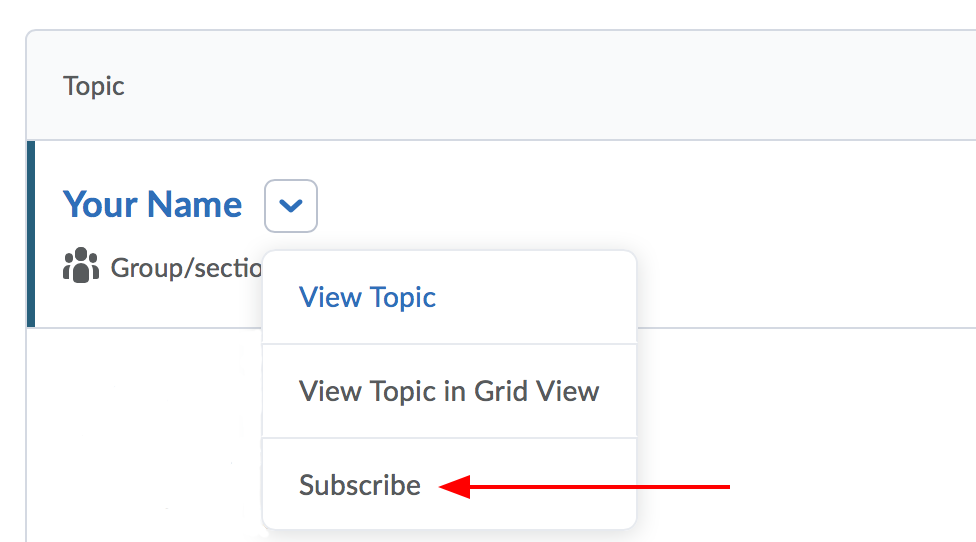
Task: Click the three-person silhouette icon
Action: tap(81, 266)
